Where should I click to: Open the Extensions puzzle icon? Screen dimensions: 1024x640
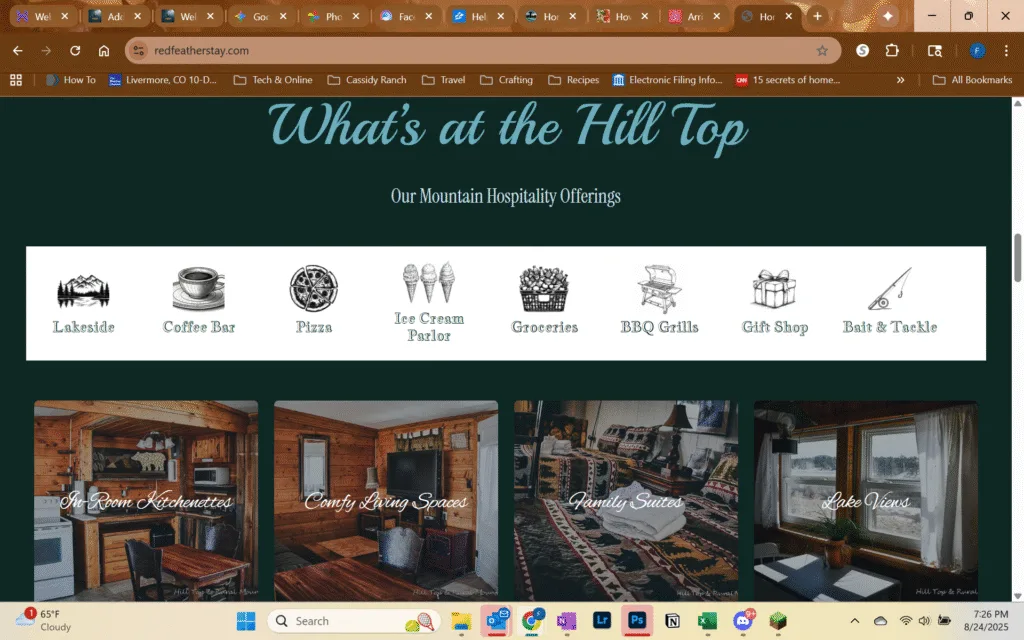[x=892, y=51]
